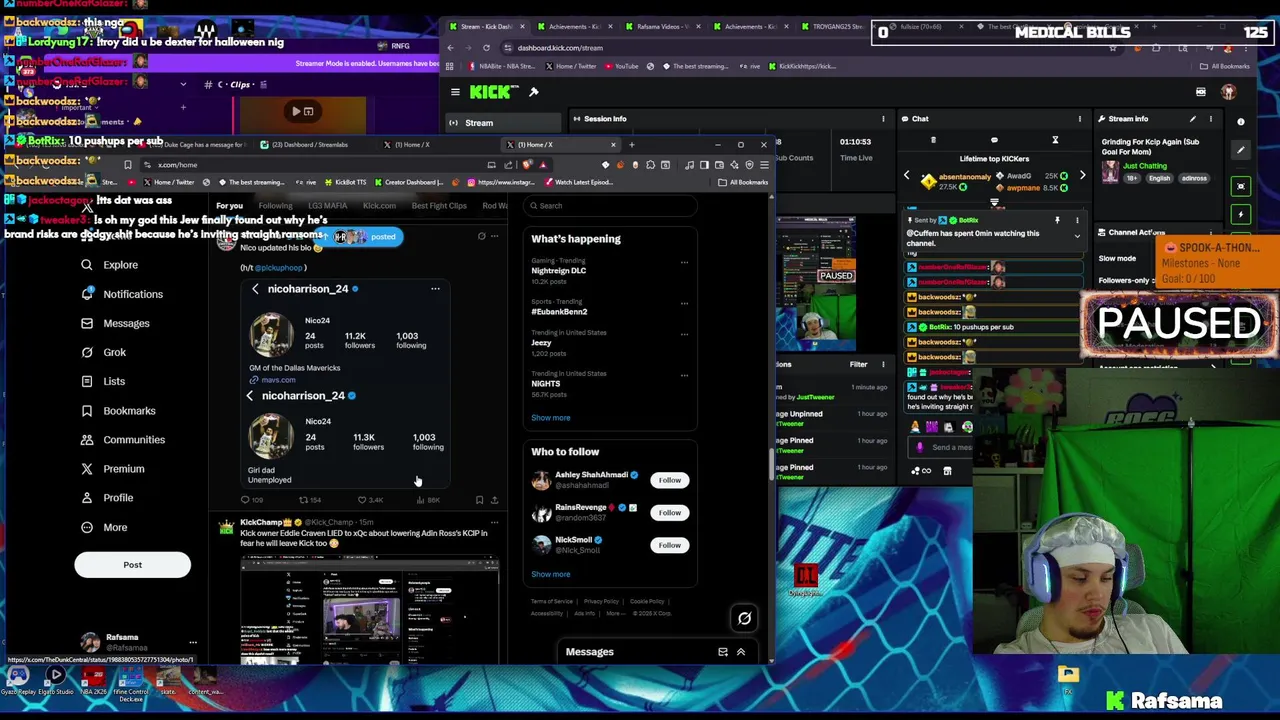Open fifine Control Deck desktop shortcut
This screenshot has width=1280, height=720.
pos(131,683)
